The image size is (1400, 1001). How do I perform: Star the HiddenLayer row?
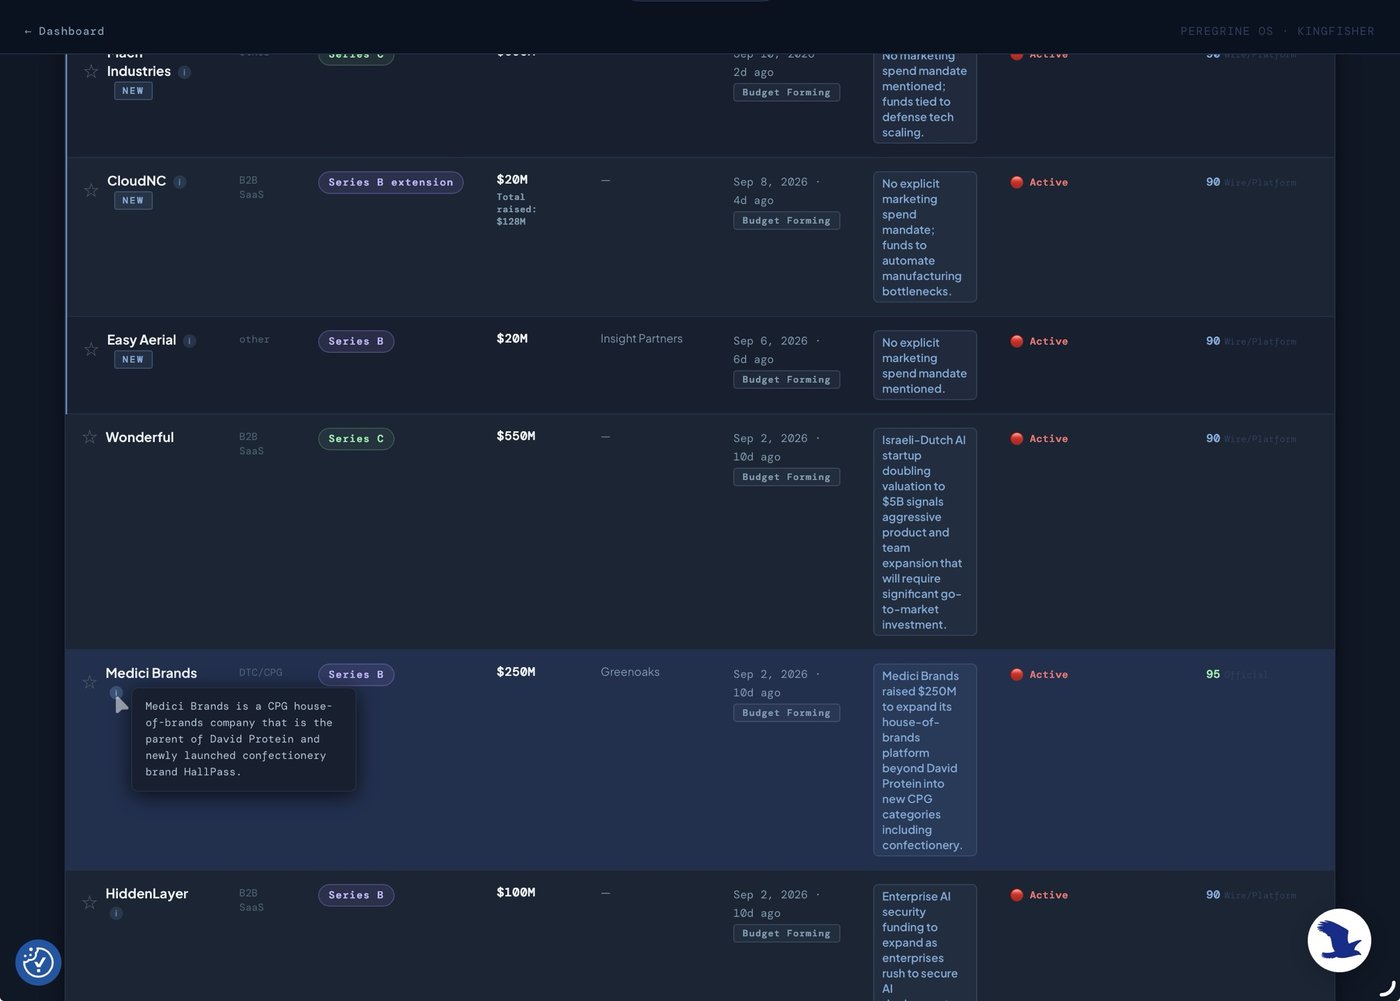89,902
